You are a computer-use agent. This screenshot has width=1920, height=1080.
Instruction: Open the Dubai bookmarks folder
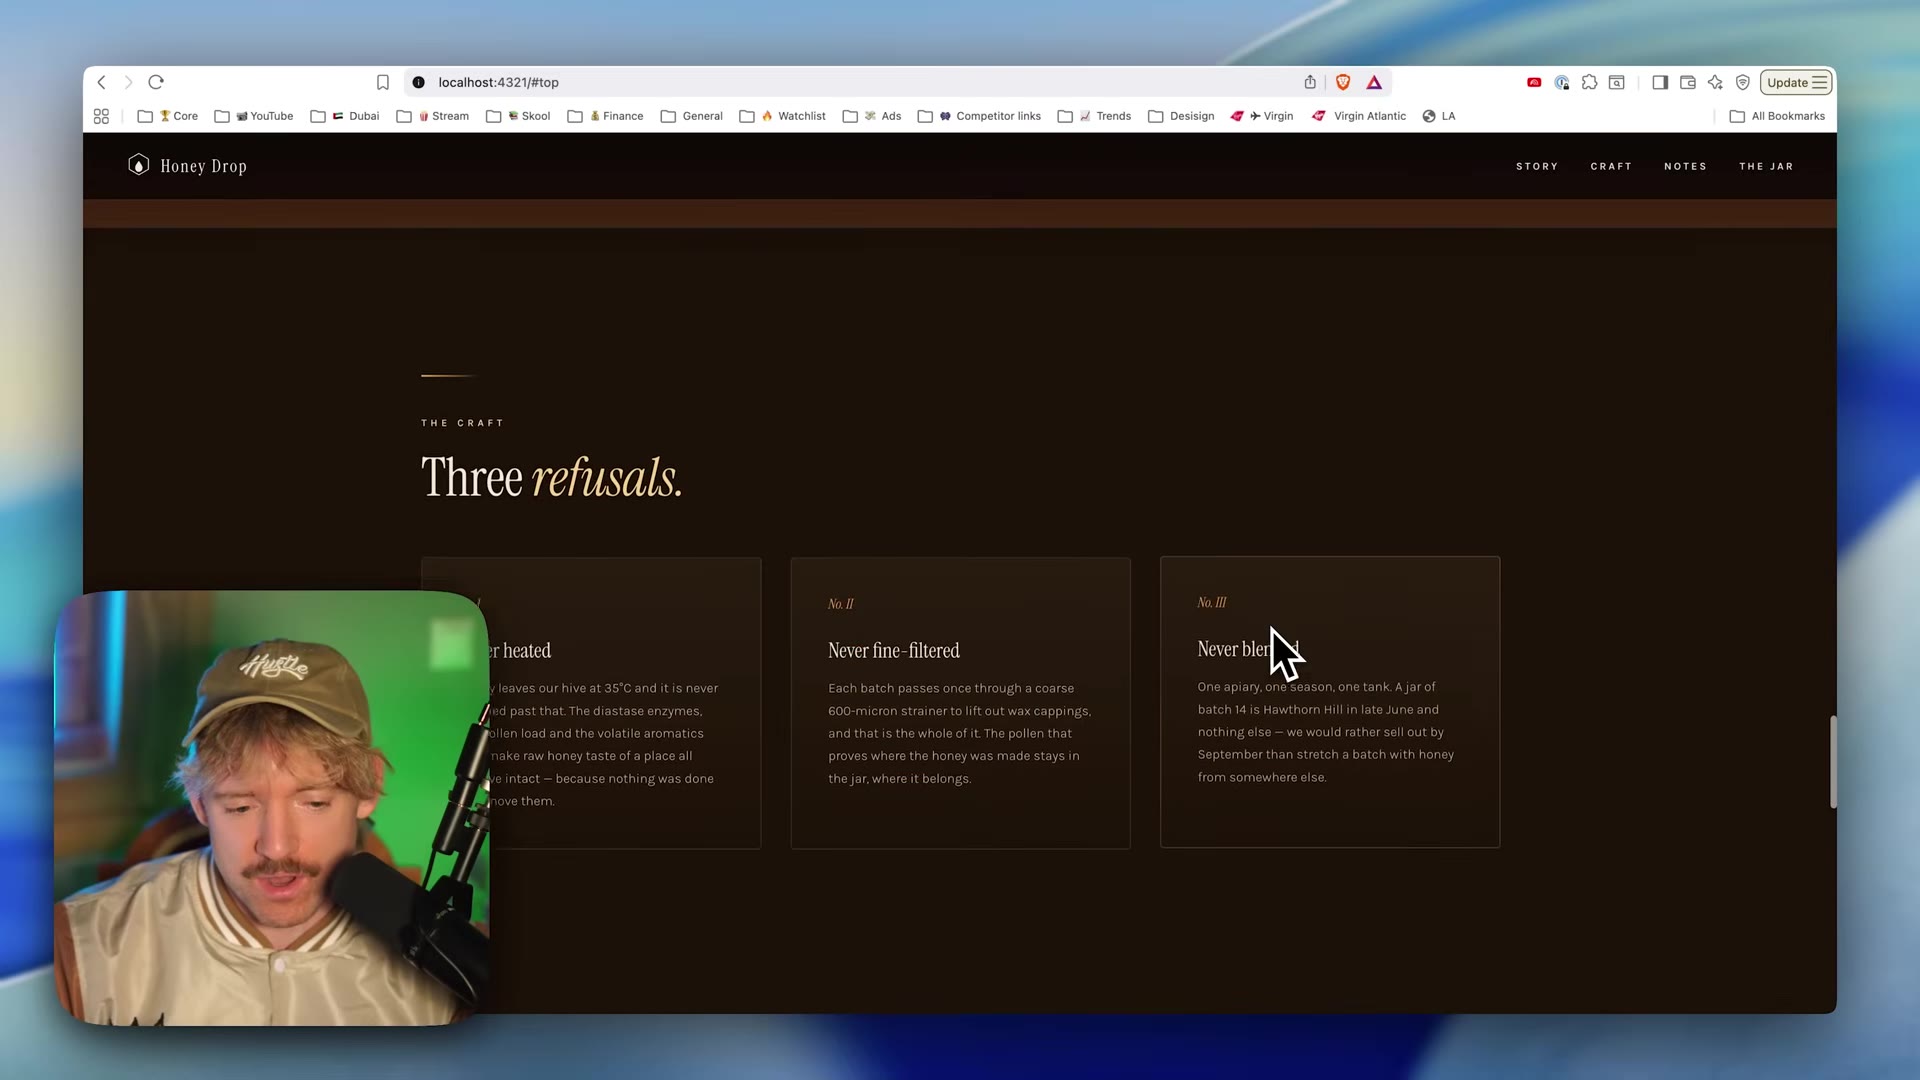[x=345, y=116]
